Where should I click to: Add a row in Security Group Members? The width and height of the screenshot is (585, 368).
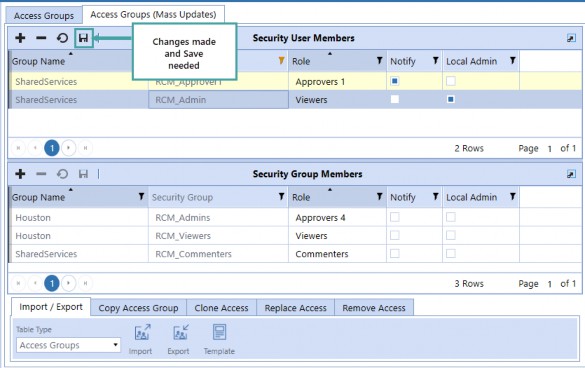click(x=20, y=174)
